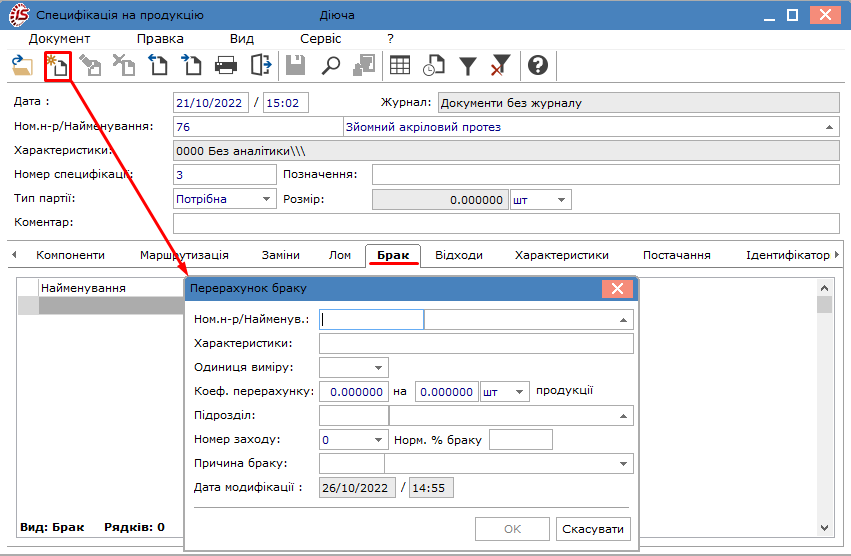Open the Причина браку dropdown
Image resolution: width=851 pixels, height=556 pixels.
(623, 464)
